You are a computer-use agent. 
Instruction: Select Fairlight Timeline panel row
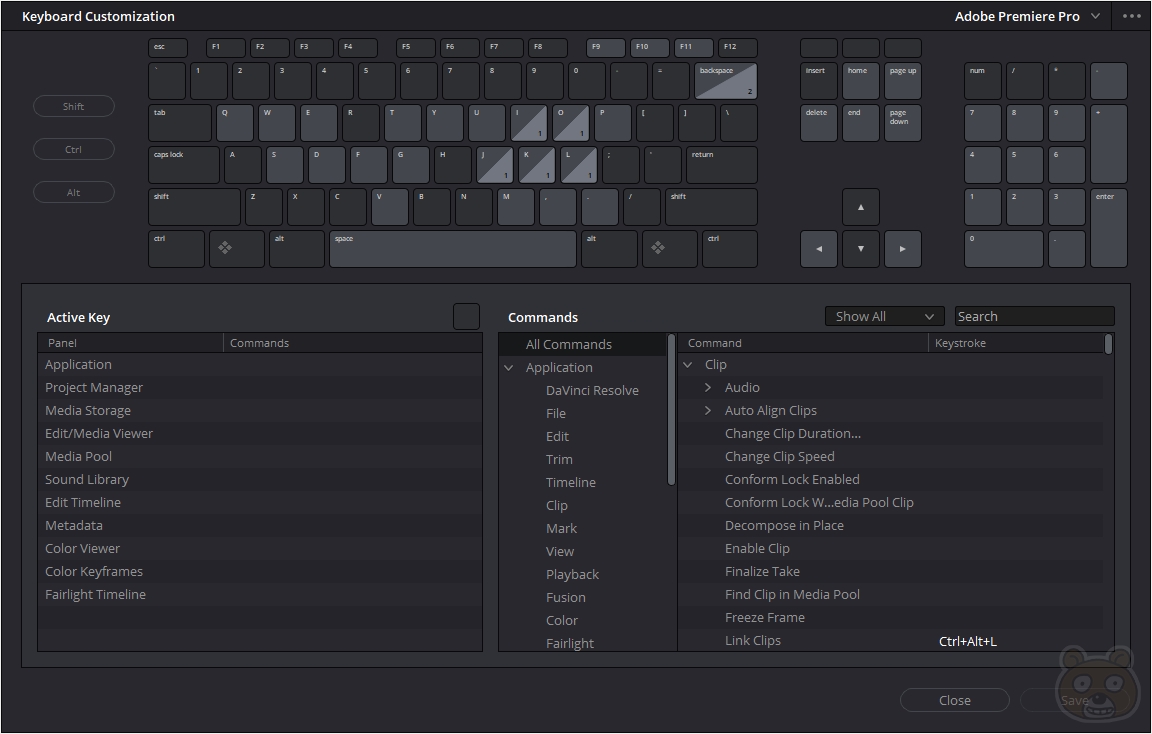pos(260,594)
